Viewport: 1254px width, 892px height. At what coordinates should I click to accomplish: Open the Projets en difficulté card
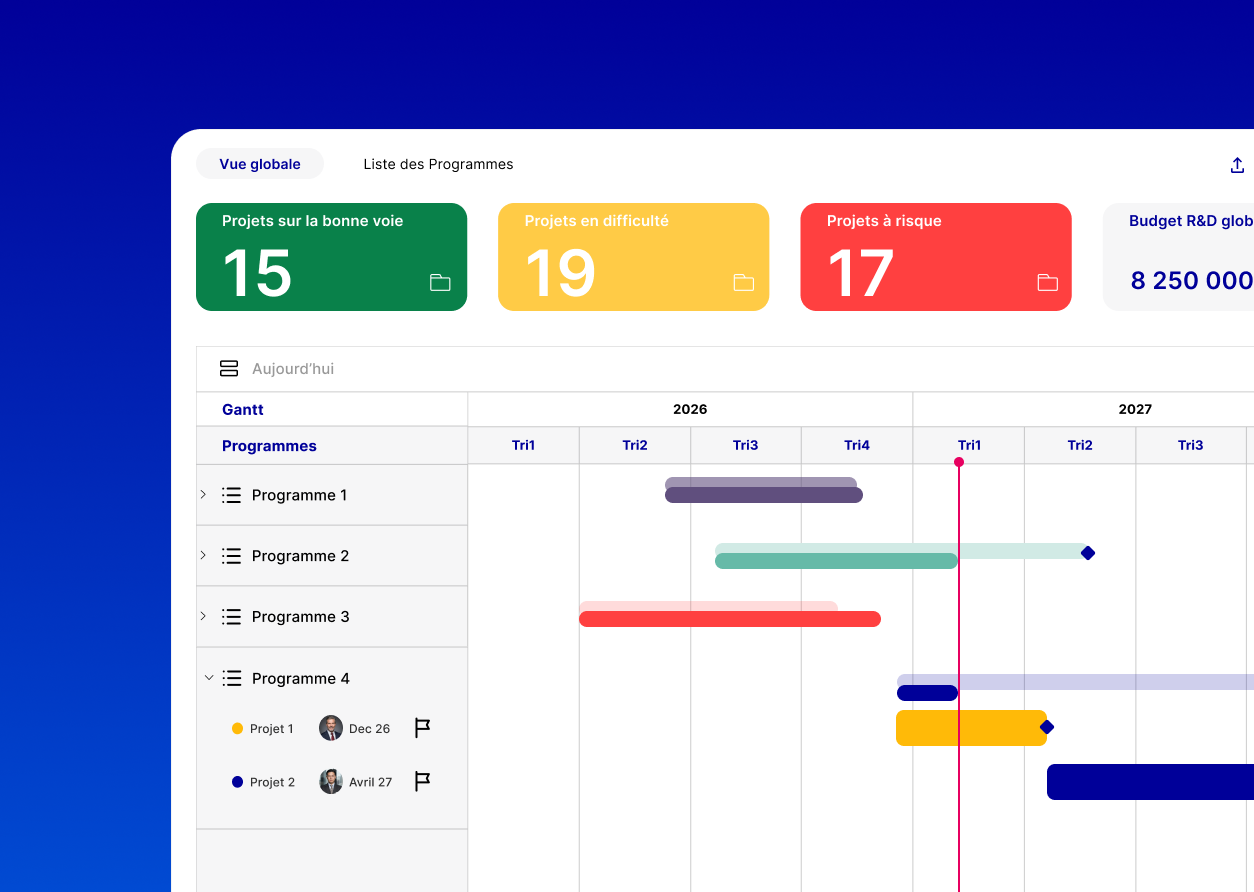click(634, 257)
